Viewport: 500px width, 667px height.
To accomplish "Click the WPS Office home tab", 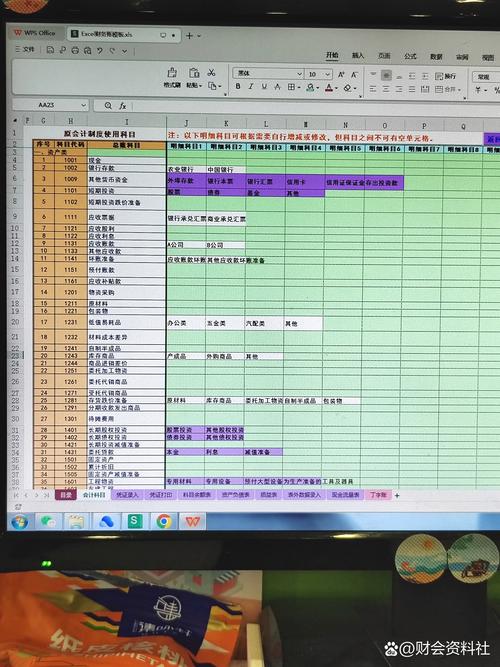I will [37, 33].
